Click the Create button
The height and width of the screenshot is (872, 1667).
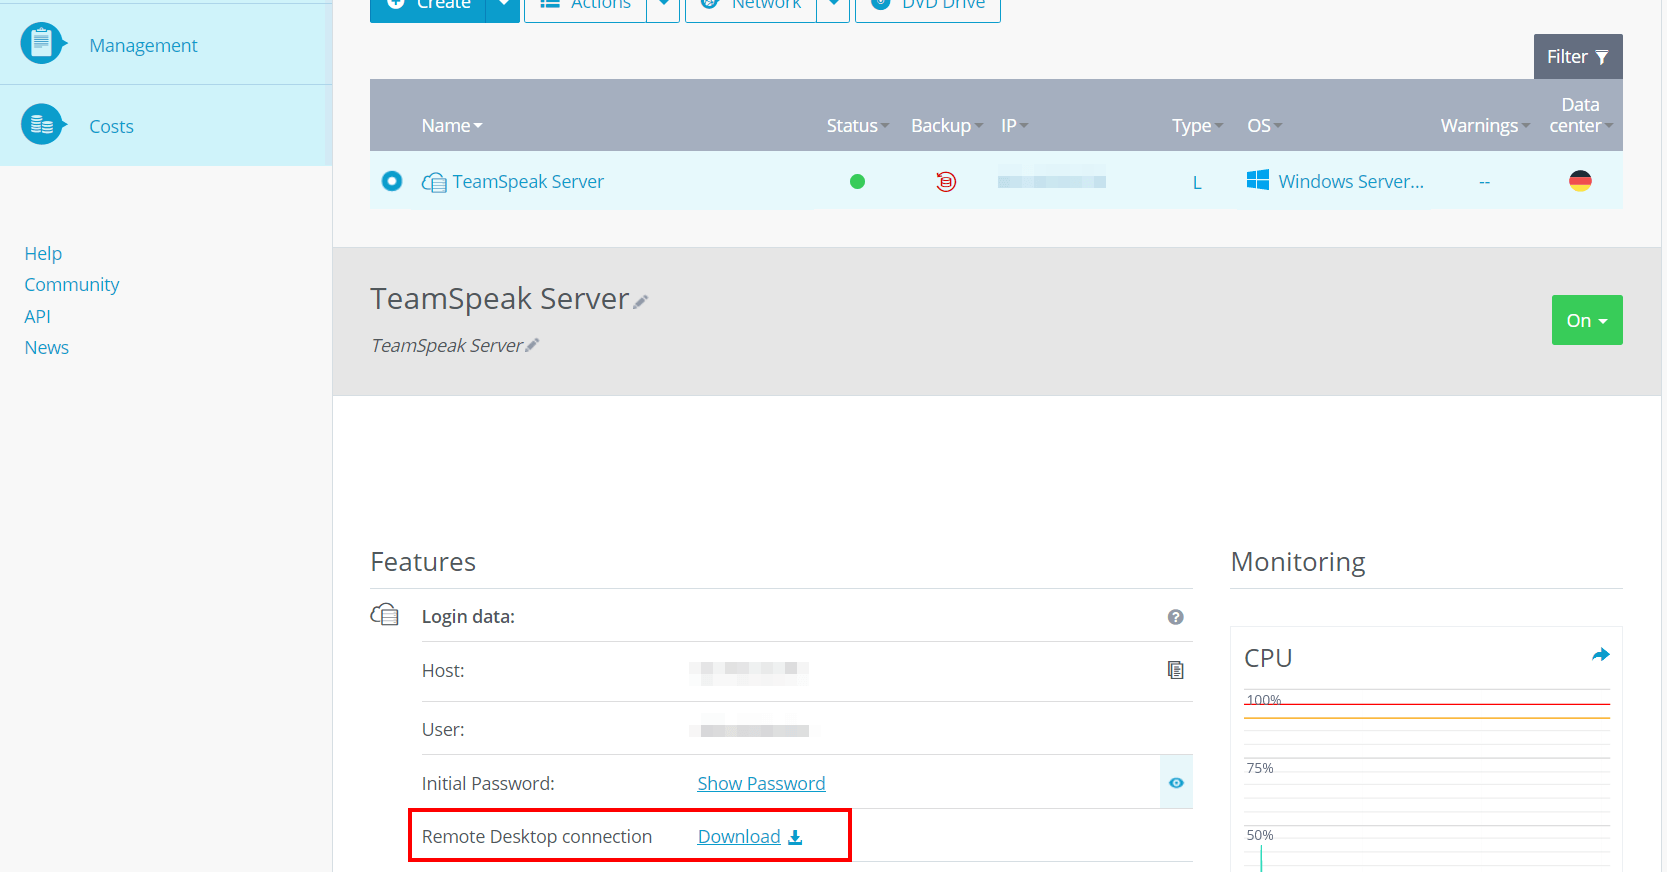coord(428,6)
